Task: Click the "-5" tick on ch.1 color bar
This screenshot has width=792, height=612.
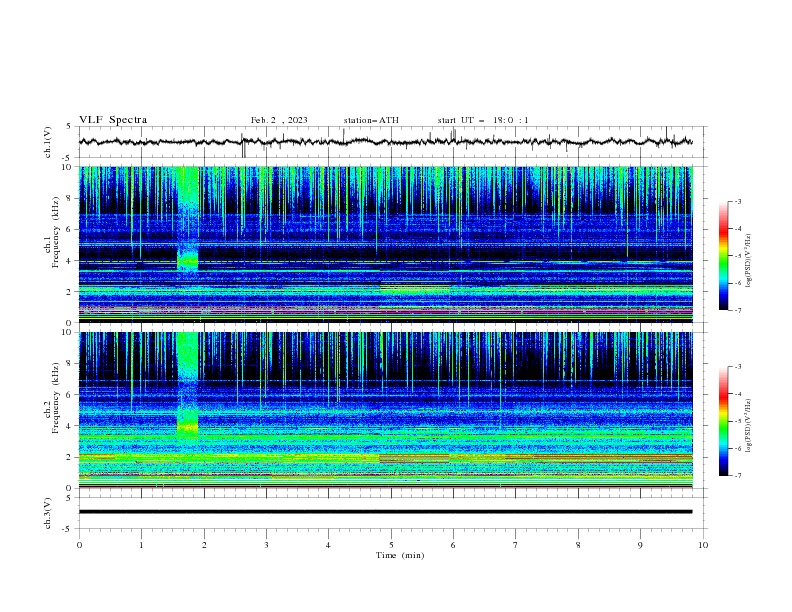Action: [737, 256]
